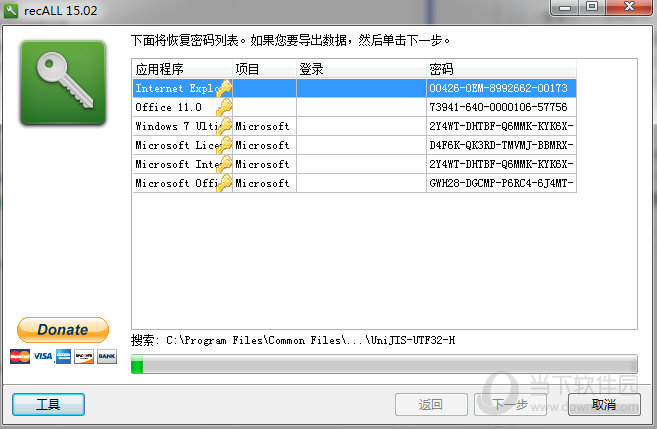Select the Microsoft Inte row name

click(176, 164)
